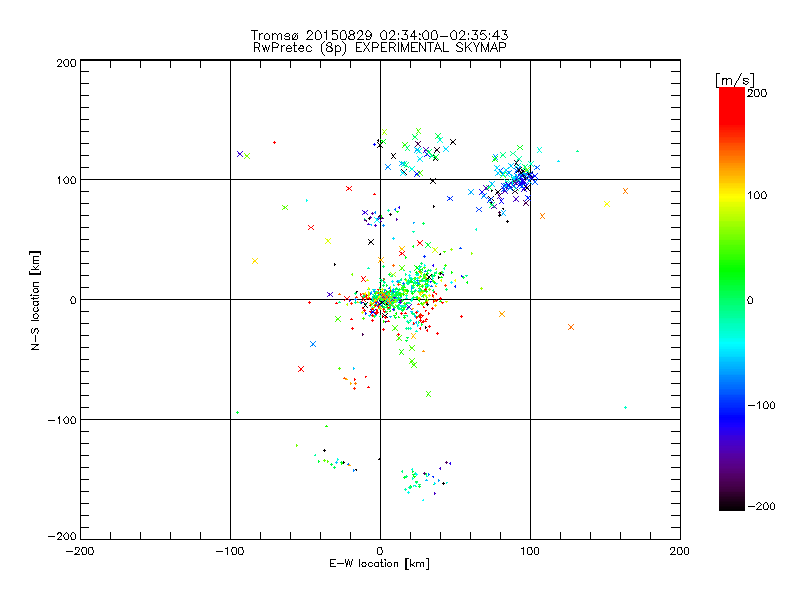Click the colorbar '0' label
The height and width of the screenshot is (600, 800).
click(x=750, y=300)
